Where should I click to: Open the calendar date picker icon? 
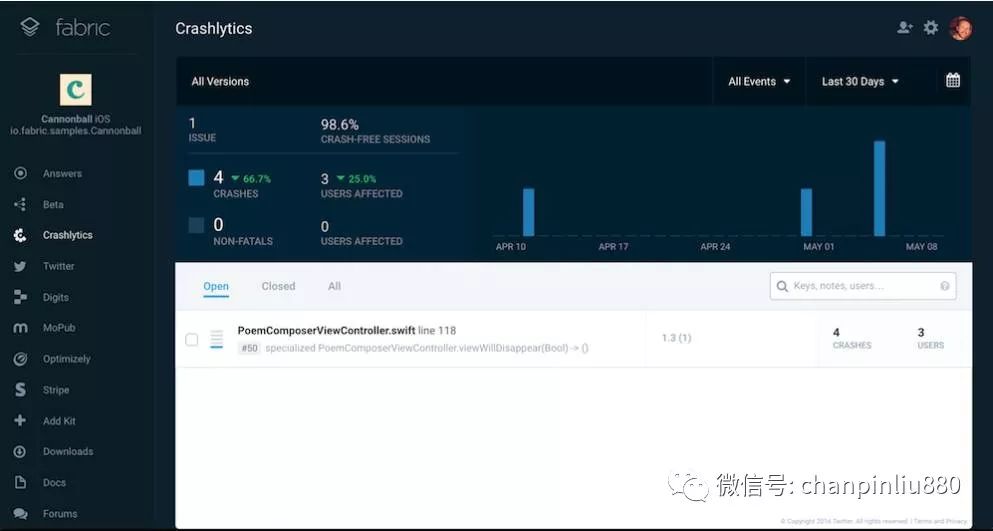coord(952,80)
